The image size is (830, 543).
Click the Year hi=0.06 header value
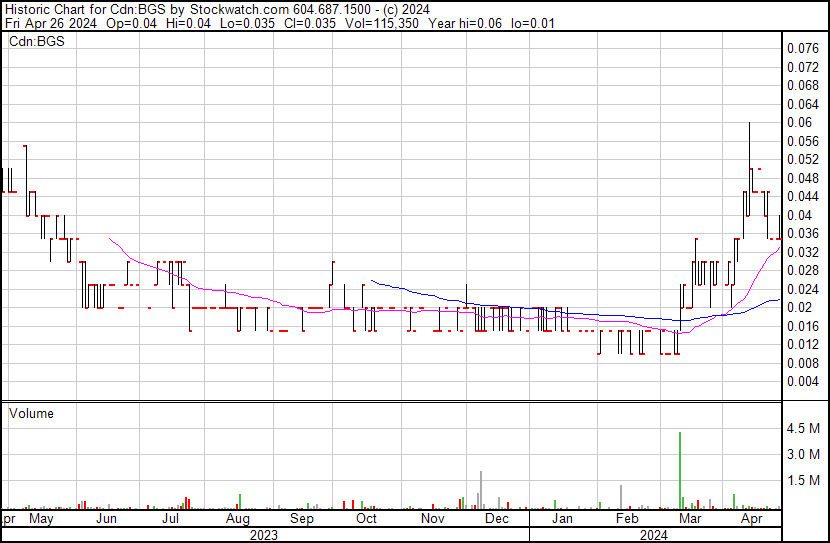coord(465,23)
